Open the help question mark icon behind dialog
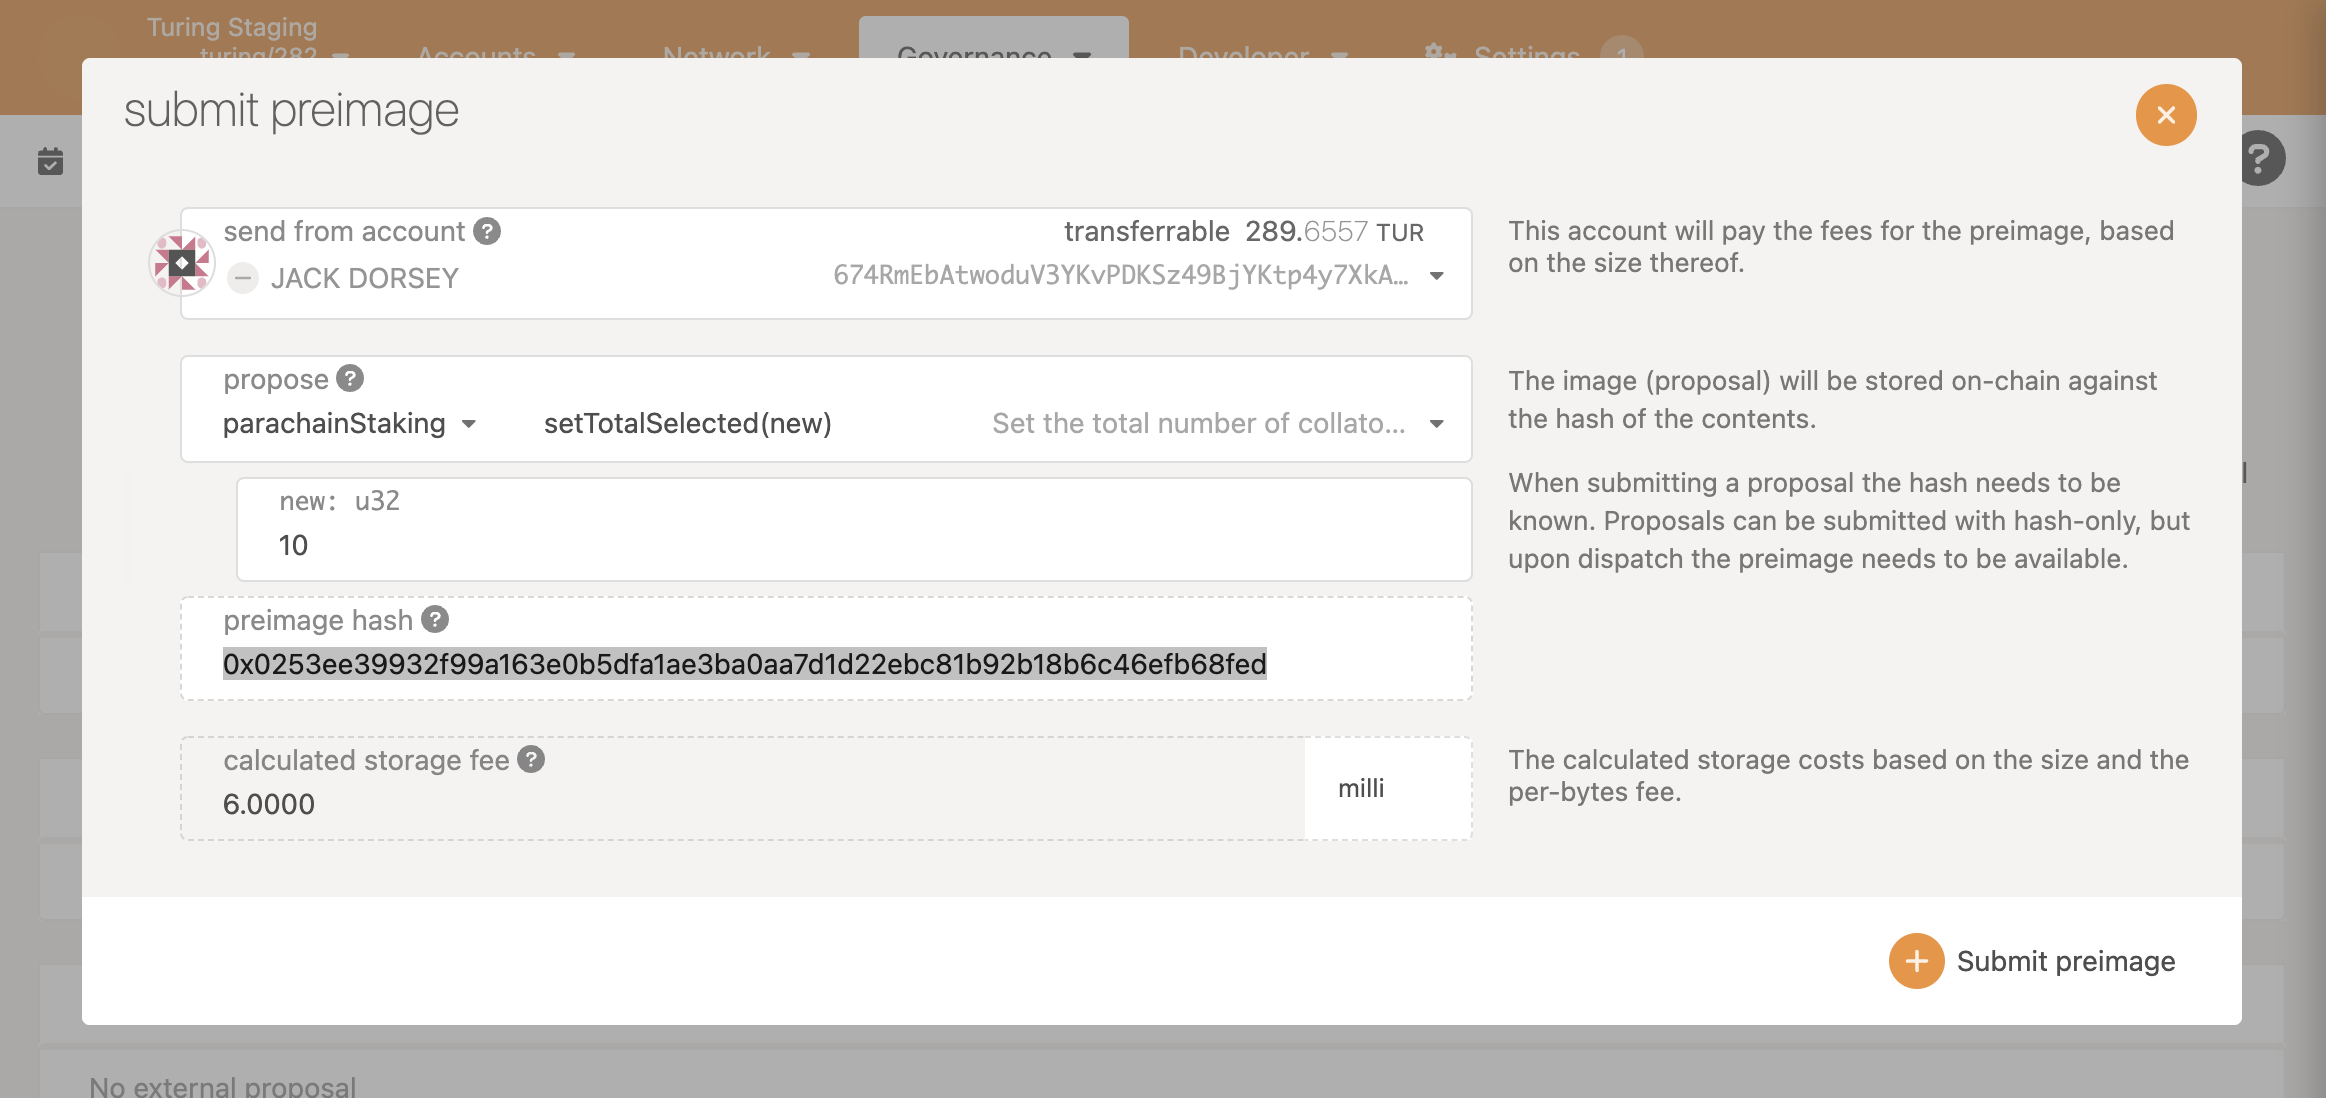Screen dimensions: 2326x1098 point(2259,158)
